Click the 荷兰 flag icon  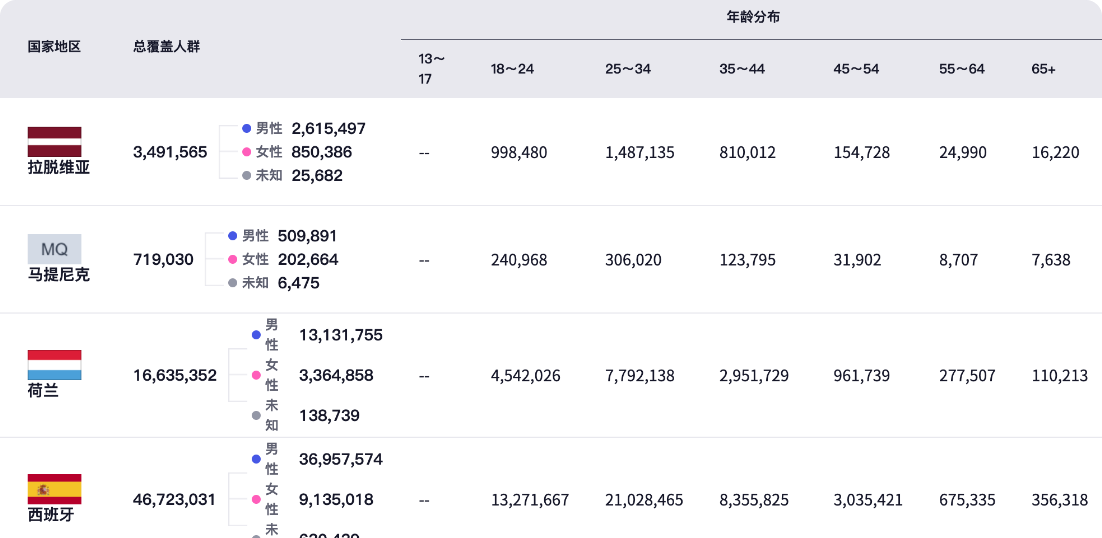tap(55, 365)
